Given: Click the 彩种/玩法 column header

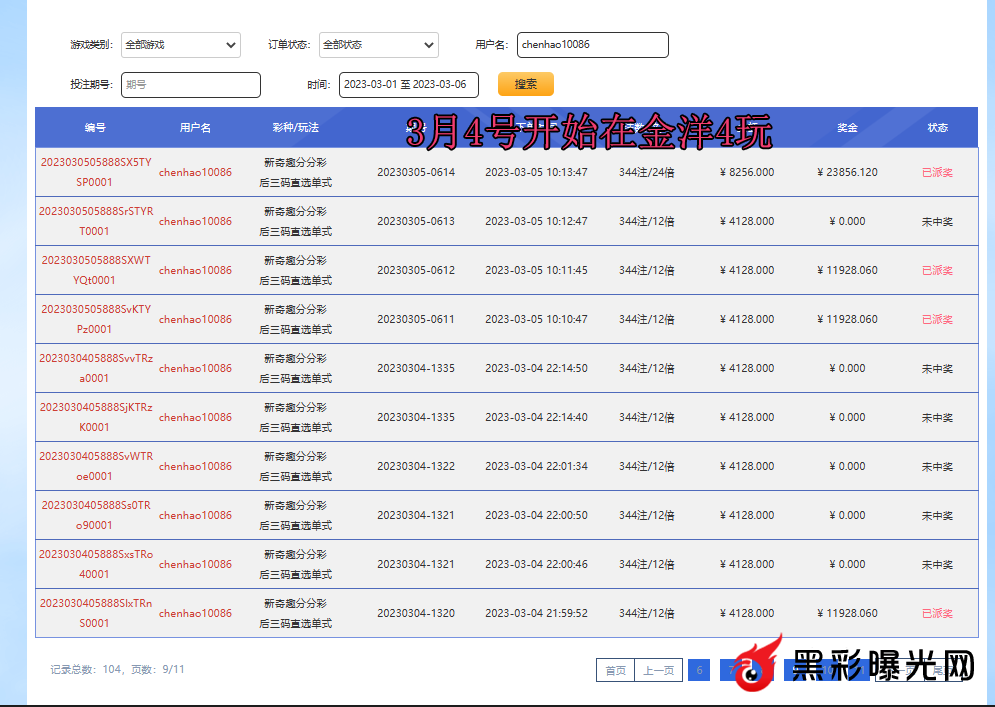Looking at the screenshot, I should pos(295,128).
